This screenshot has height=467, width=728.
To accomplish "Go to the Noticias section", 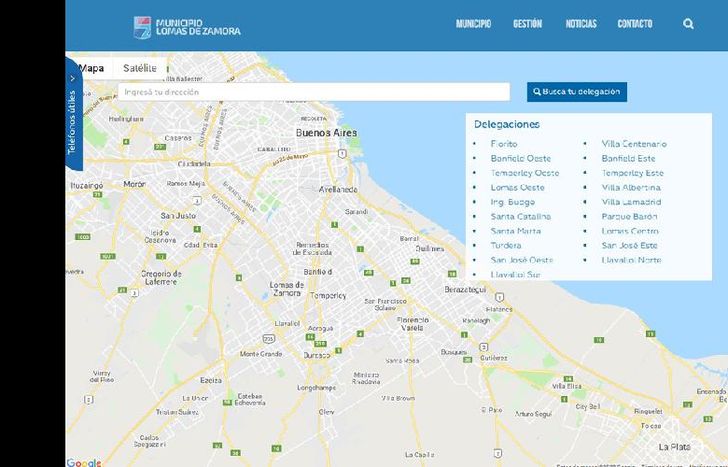I will pyautogui.click(x=580, y=24).
